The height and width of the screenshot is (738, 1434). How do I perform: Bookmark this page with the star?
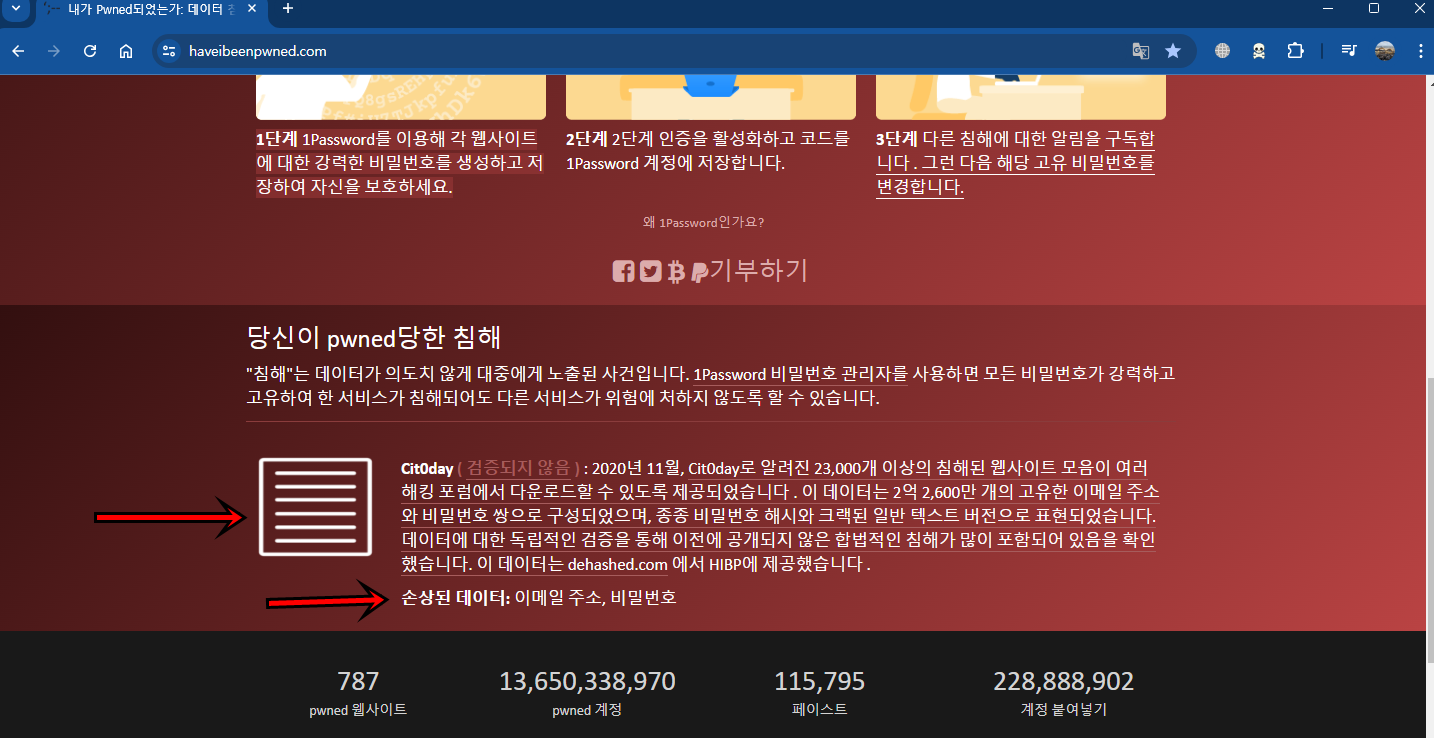(x=1173, y=51)
